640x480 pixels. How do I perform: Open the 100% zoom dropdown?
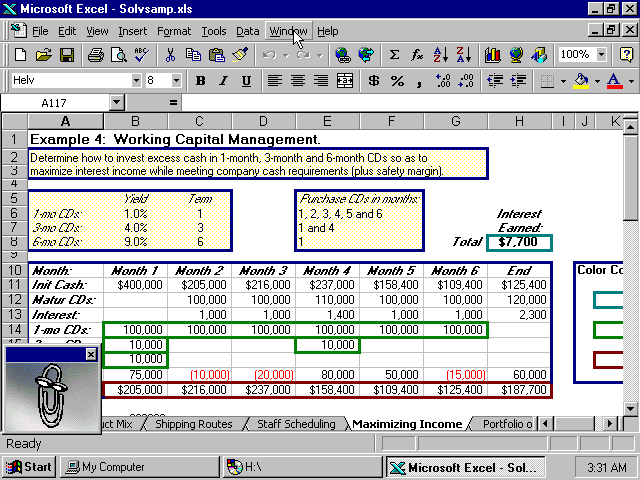(x=602, y=55)
